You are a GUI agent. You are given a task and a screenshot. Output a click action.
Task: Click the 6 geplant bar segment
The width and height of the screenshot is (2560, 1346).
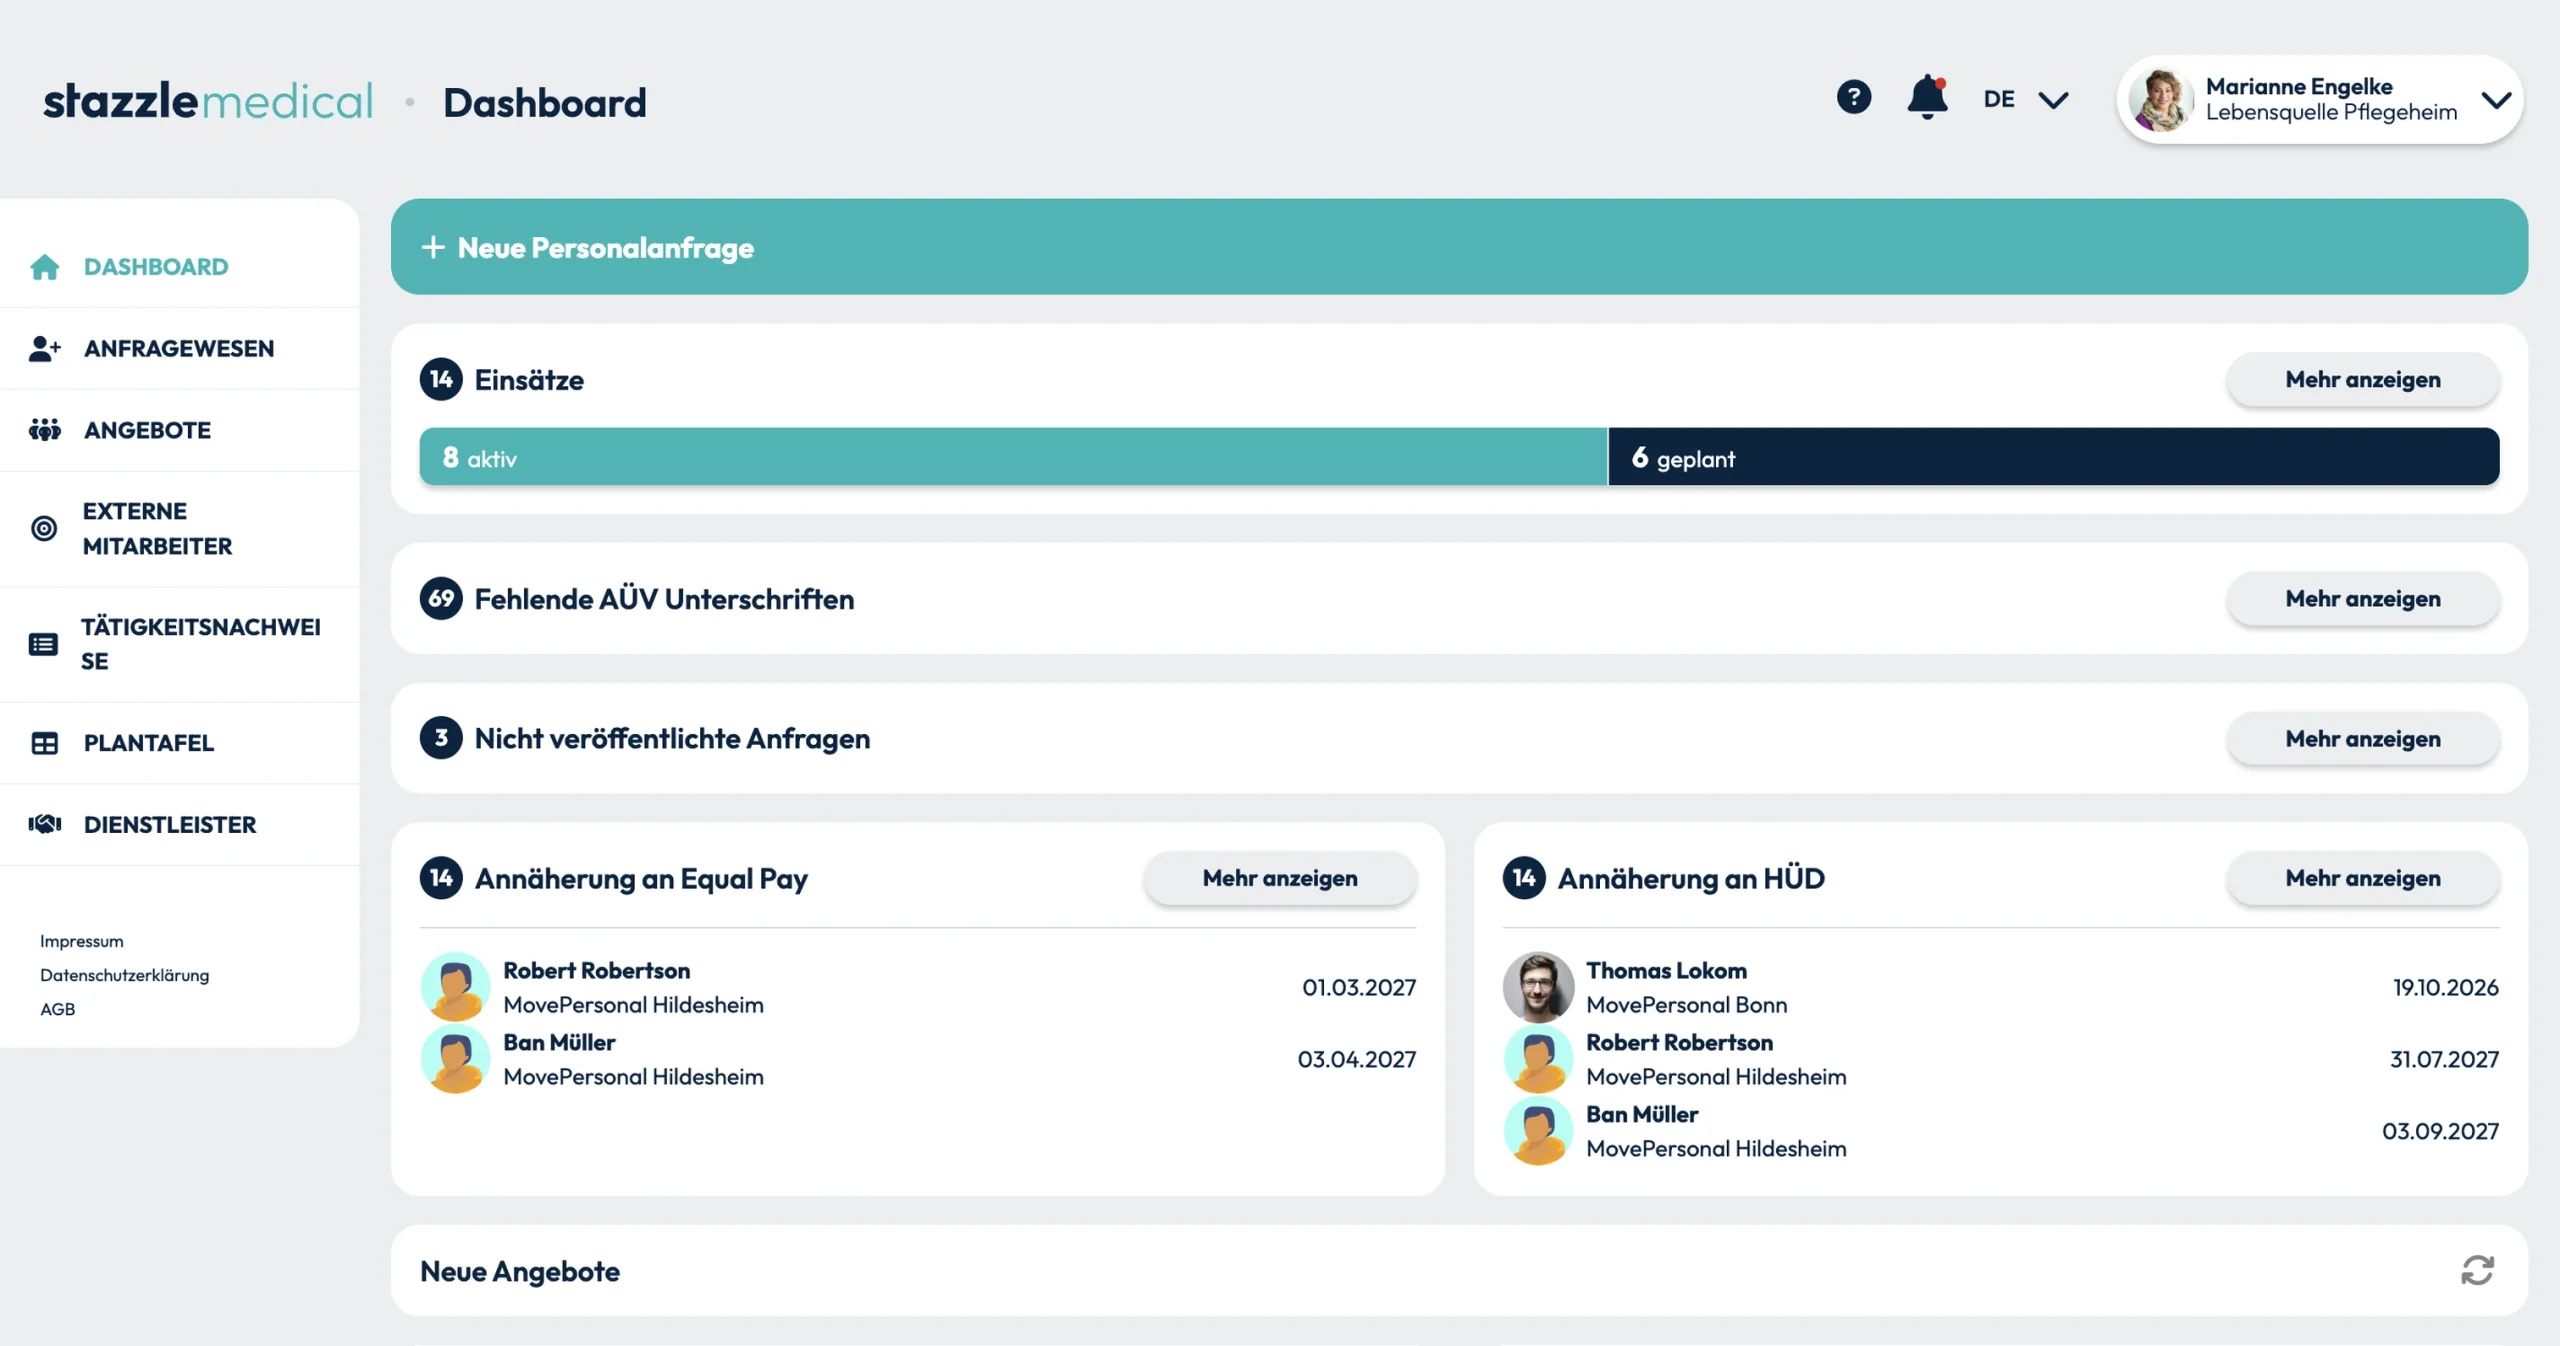(x=2053, y=457)
